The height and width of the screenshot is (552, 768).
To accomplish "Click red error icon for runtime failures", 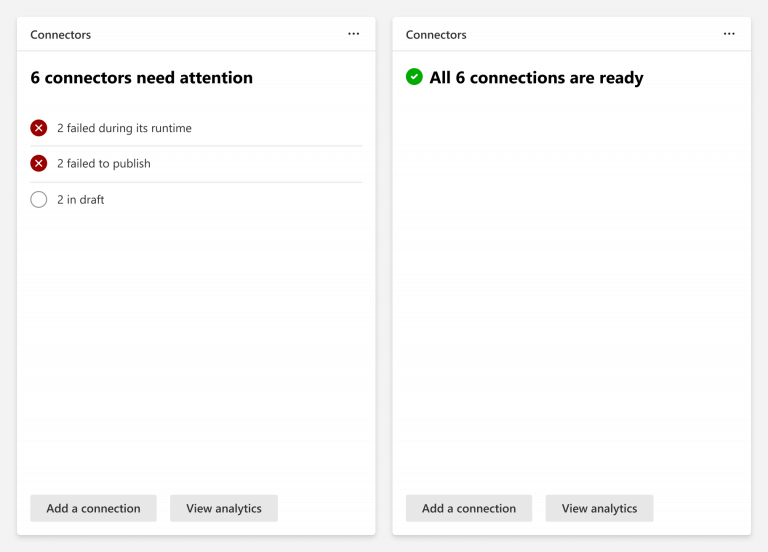I will click(x=39, y=128).
